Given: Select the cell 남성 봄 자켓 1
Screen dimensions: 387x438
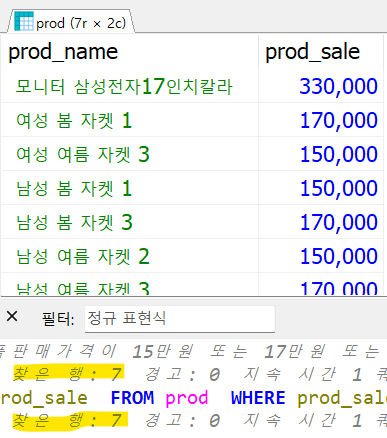Looking at the screenshot, I should (130, 188).
